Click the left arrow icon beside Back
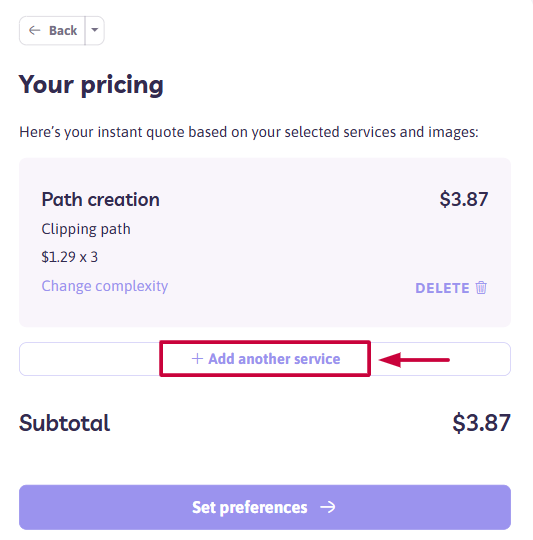The height and width of the screenshot is (540, 533). point(34,31)
